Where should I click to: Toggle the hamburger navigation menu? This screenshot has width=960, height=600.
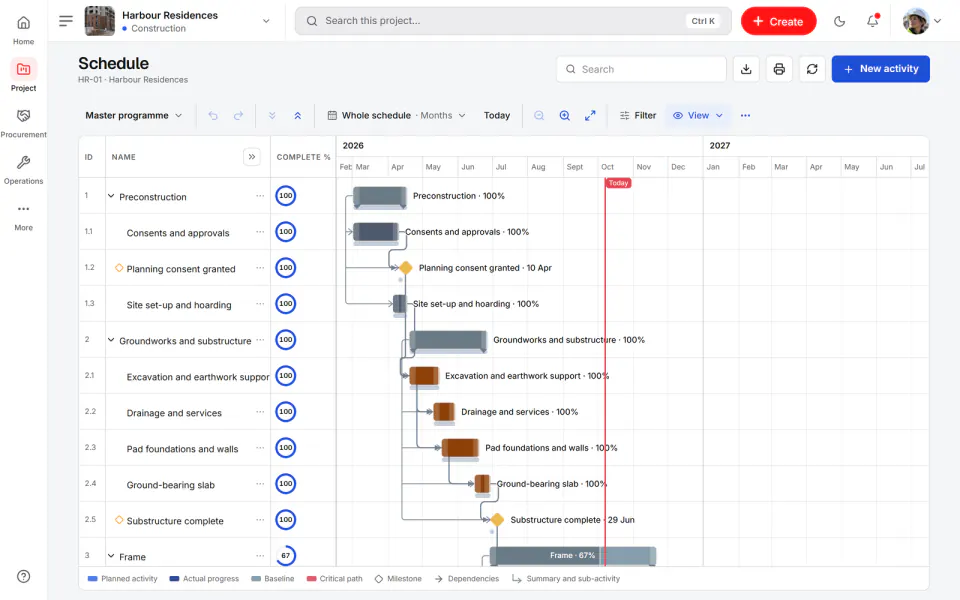pos(66,21)
